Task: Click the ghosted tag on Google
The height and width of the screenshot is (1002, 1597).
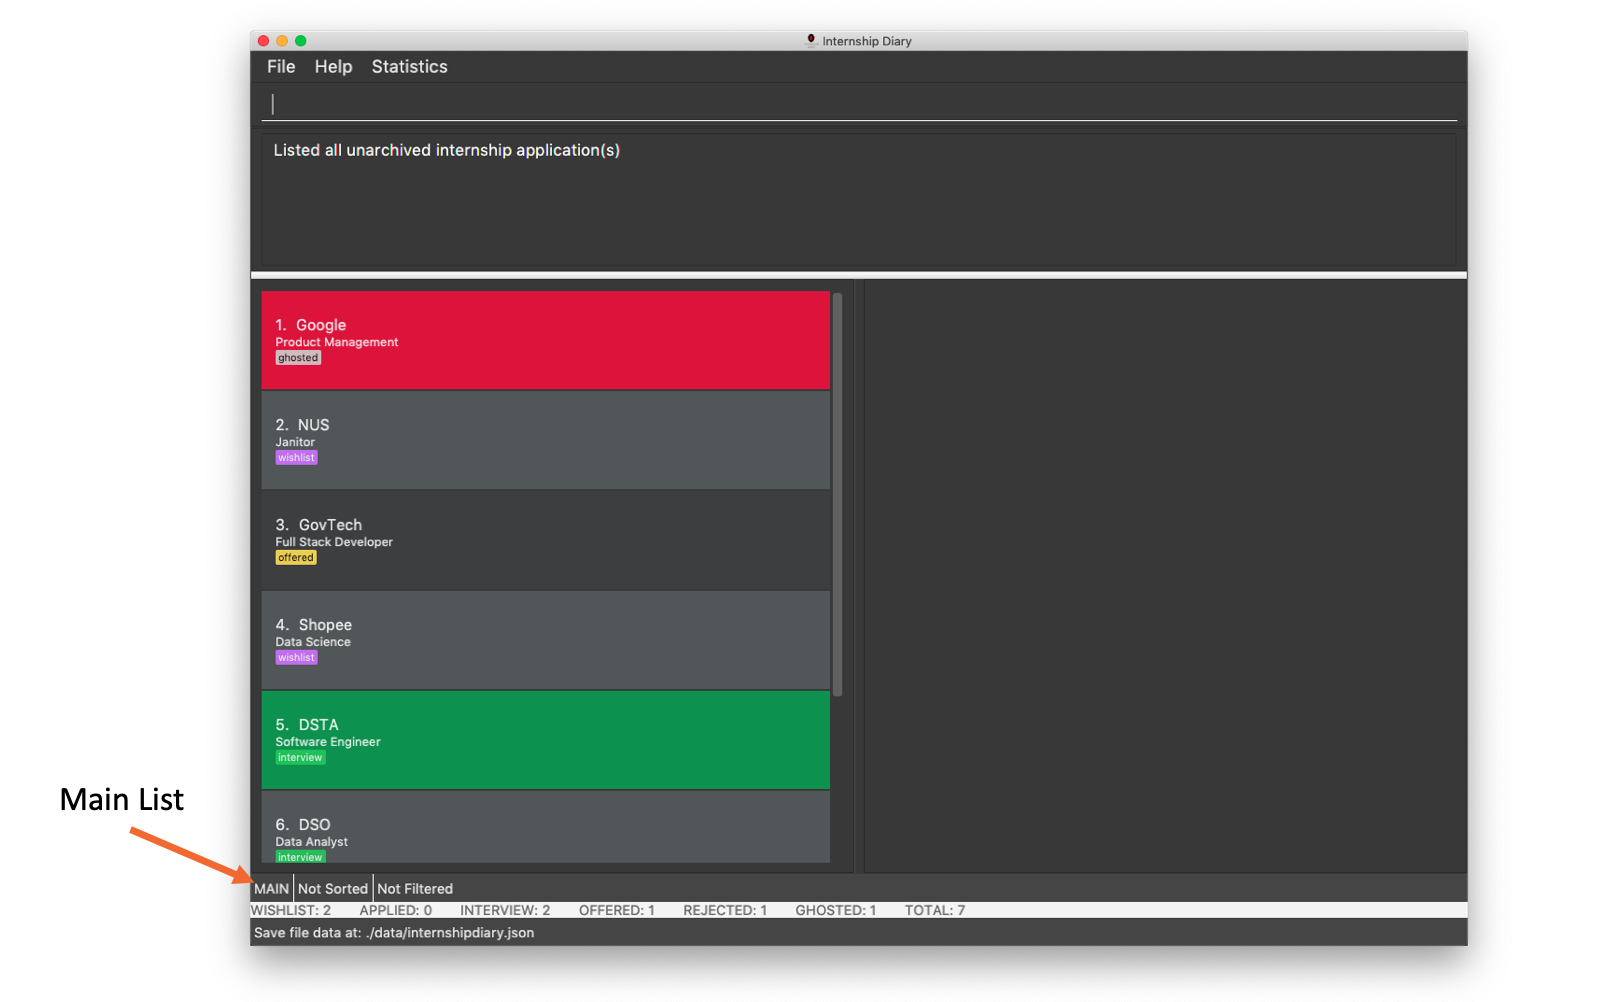Action: [x=298, y=358]
